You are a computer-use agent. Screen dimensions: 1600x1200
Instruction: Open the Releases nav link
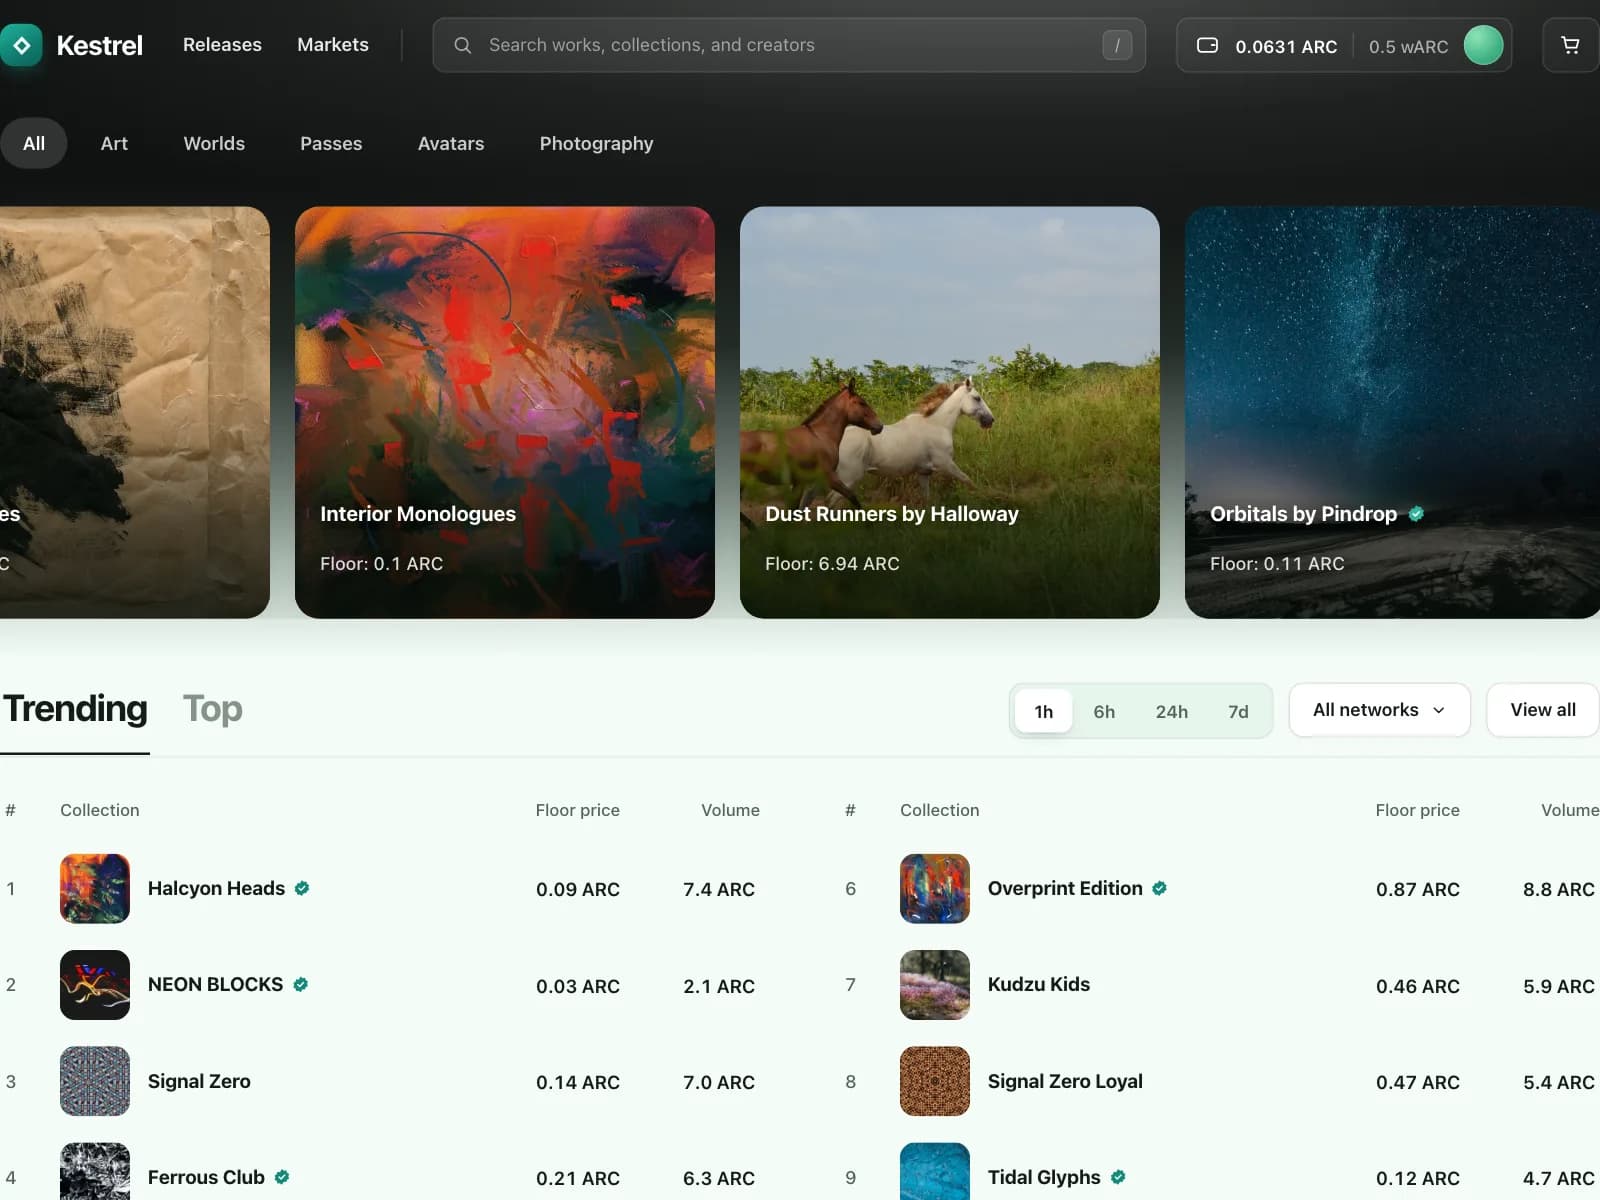[x=222, y=45]
